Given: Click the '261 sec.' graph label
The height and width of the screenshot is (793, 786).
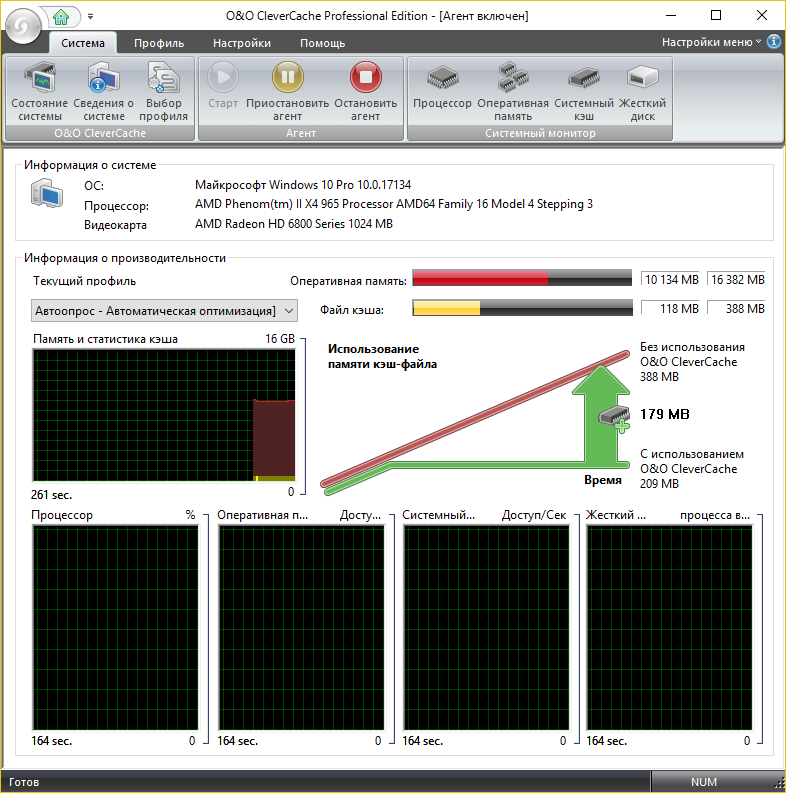Looking at the screenshot, I should [x=52, y=495].
